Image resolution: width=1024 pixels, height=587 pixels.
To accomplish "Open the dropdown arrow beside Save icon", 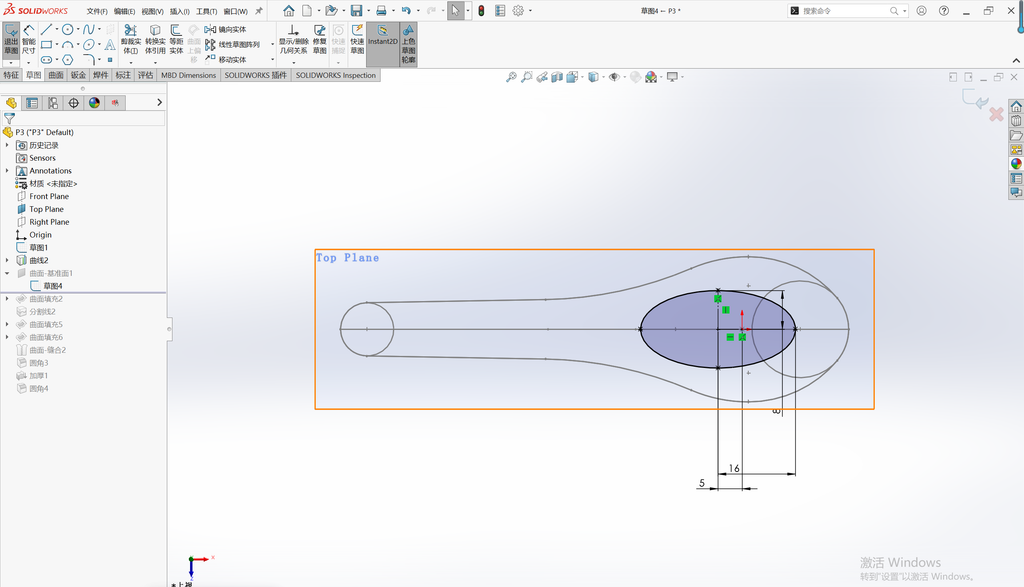I will point(368,11).
